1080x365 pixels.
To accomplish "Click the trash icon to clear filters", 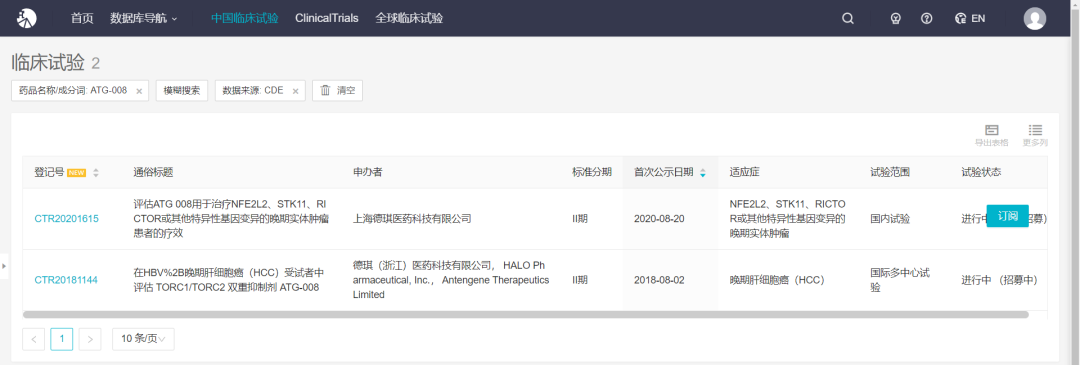I will [x=326, y=90].
